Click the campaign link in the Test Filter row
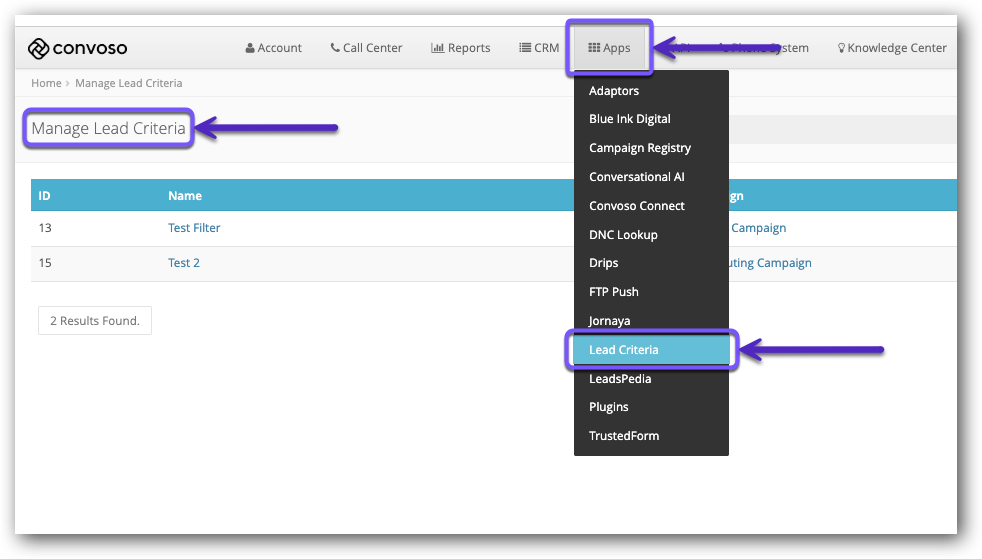982x559 pixels. [x=758, y=228]
